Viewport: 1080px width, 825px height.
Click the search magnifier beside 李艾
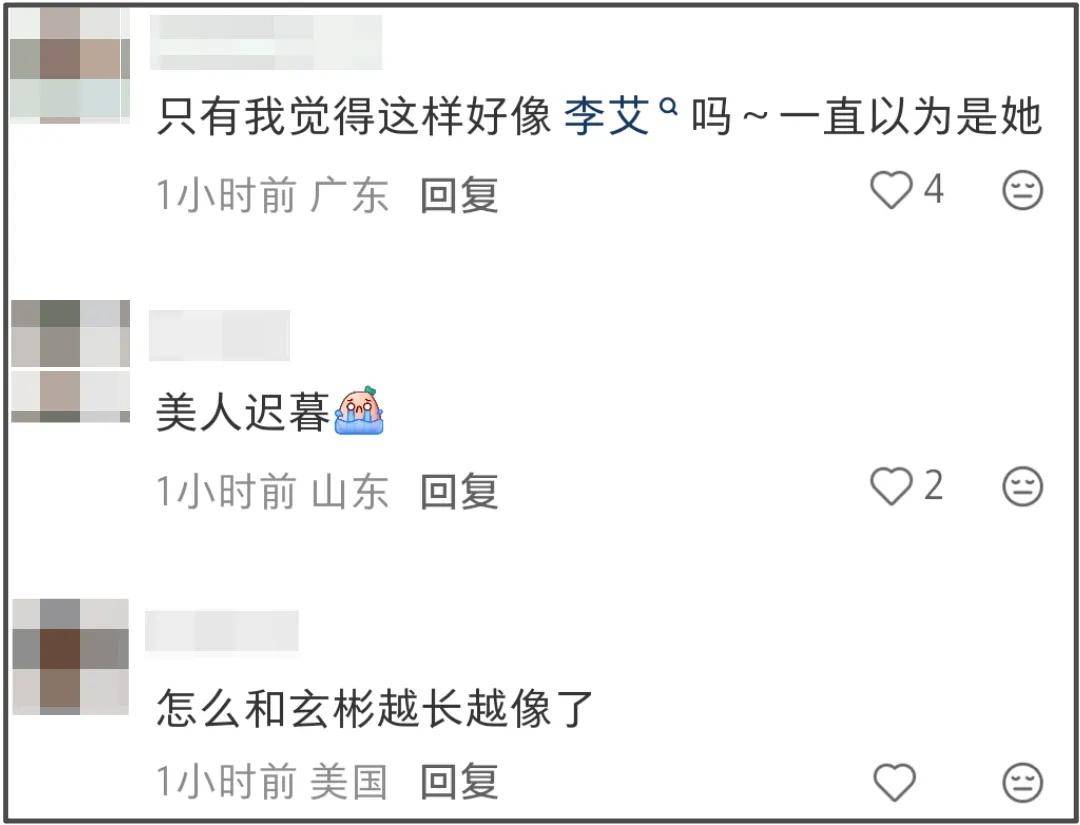[668, 107]
